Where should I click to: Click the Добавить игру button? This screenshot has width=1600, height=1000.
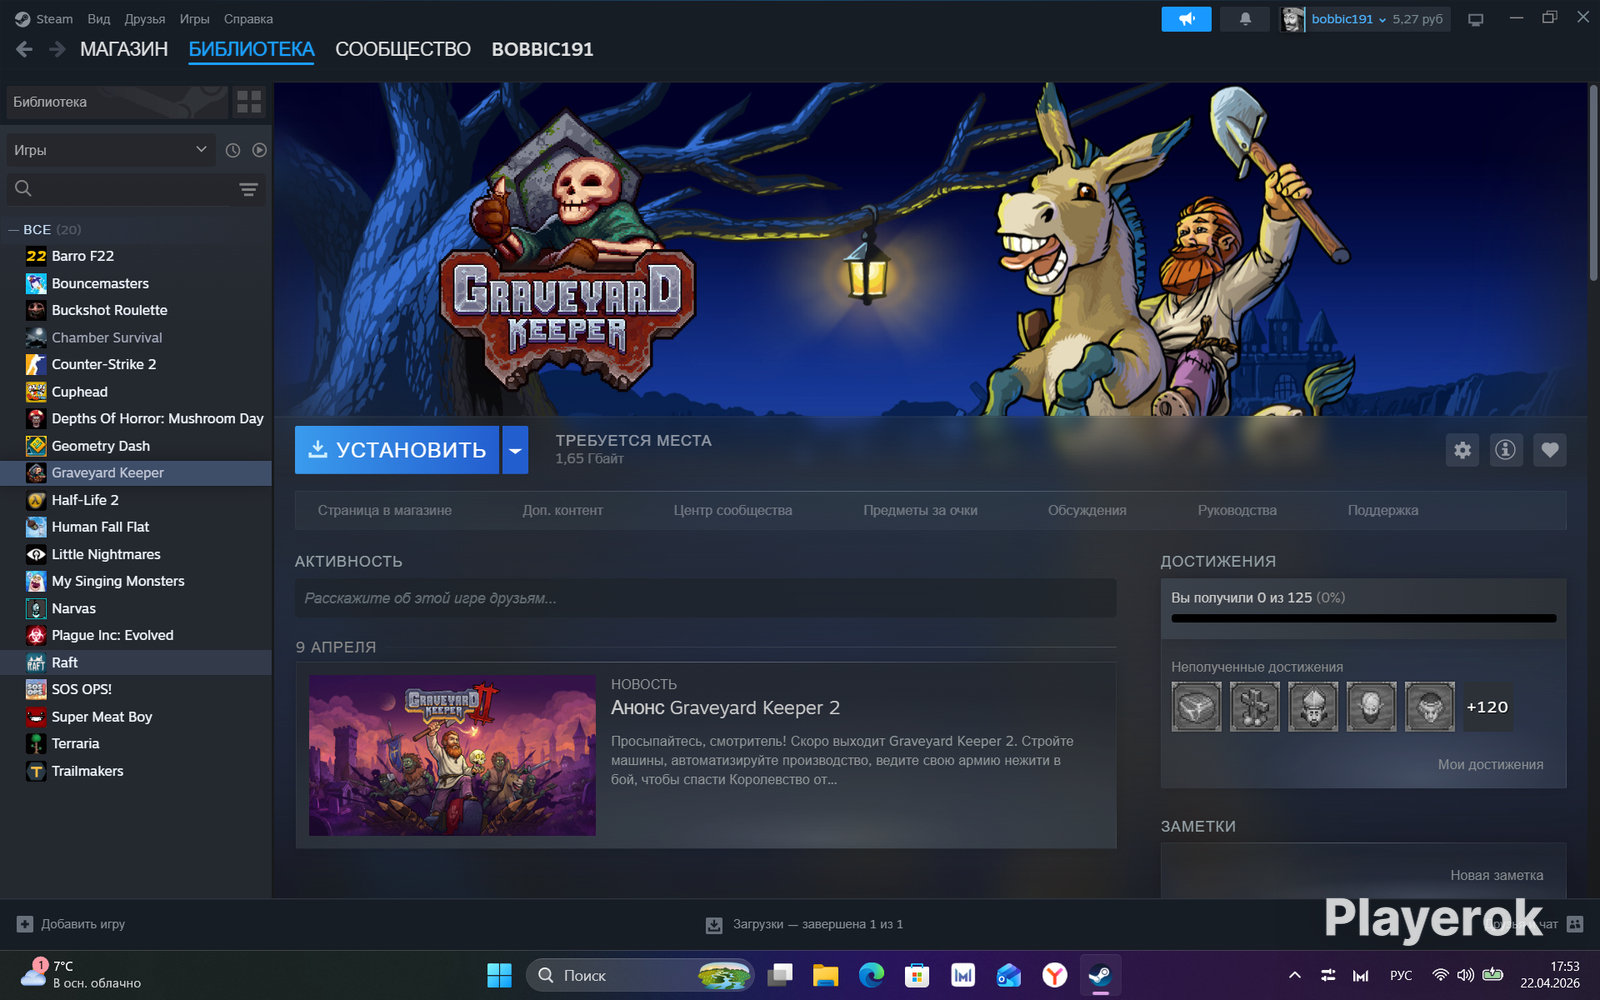point(72,924)
